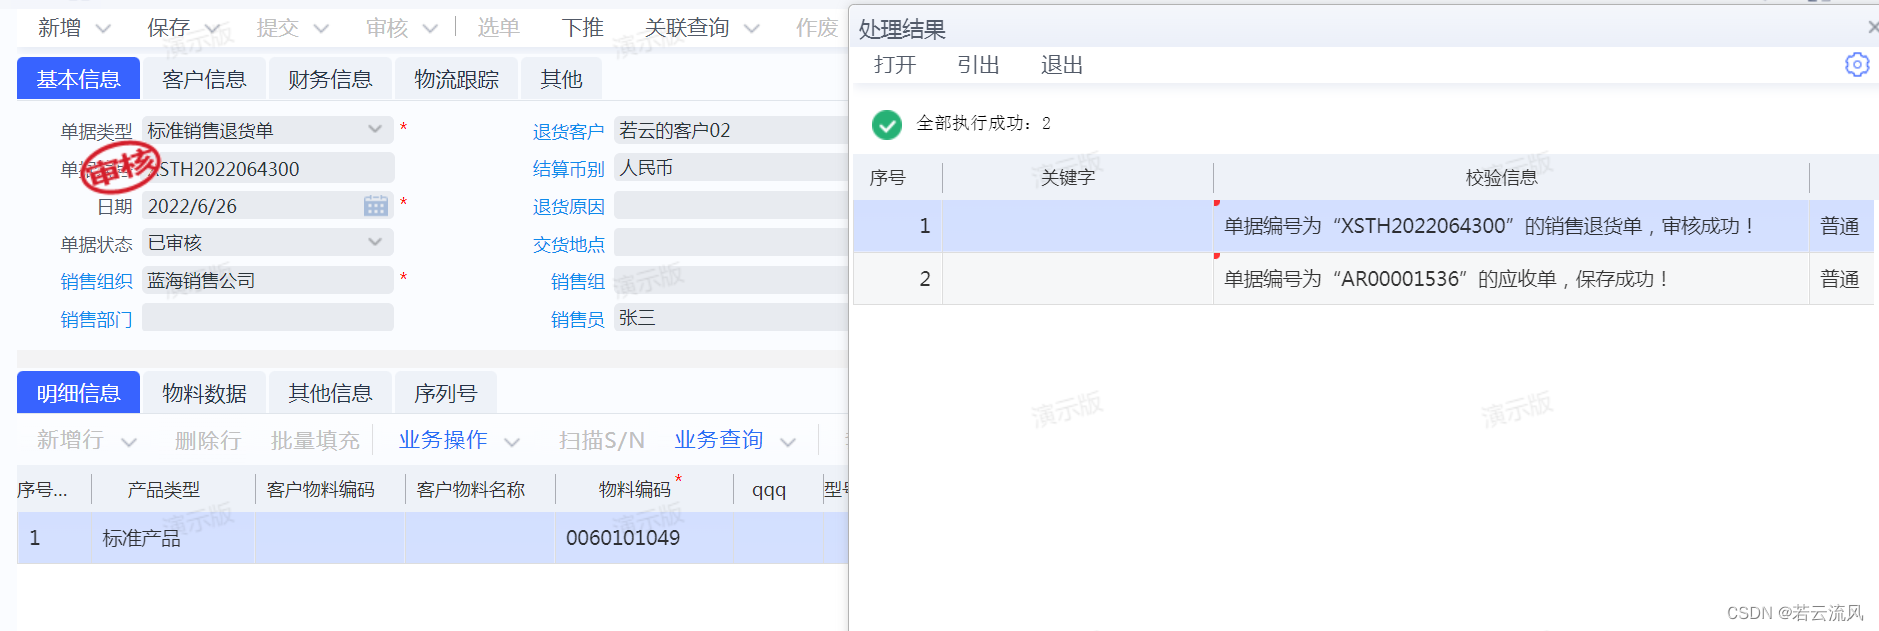Switch to the 其他 tab
Screen dimensions: 1879x631
[561, 79]
